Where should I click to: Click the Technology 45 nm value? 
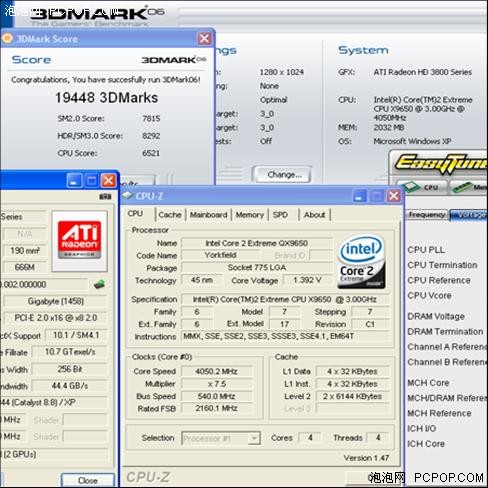pyautogui.click(x=202, y=280)
